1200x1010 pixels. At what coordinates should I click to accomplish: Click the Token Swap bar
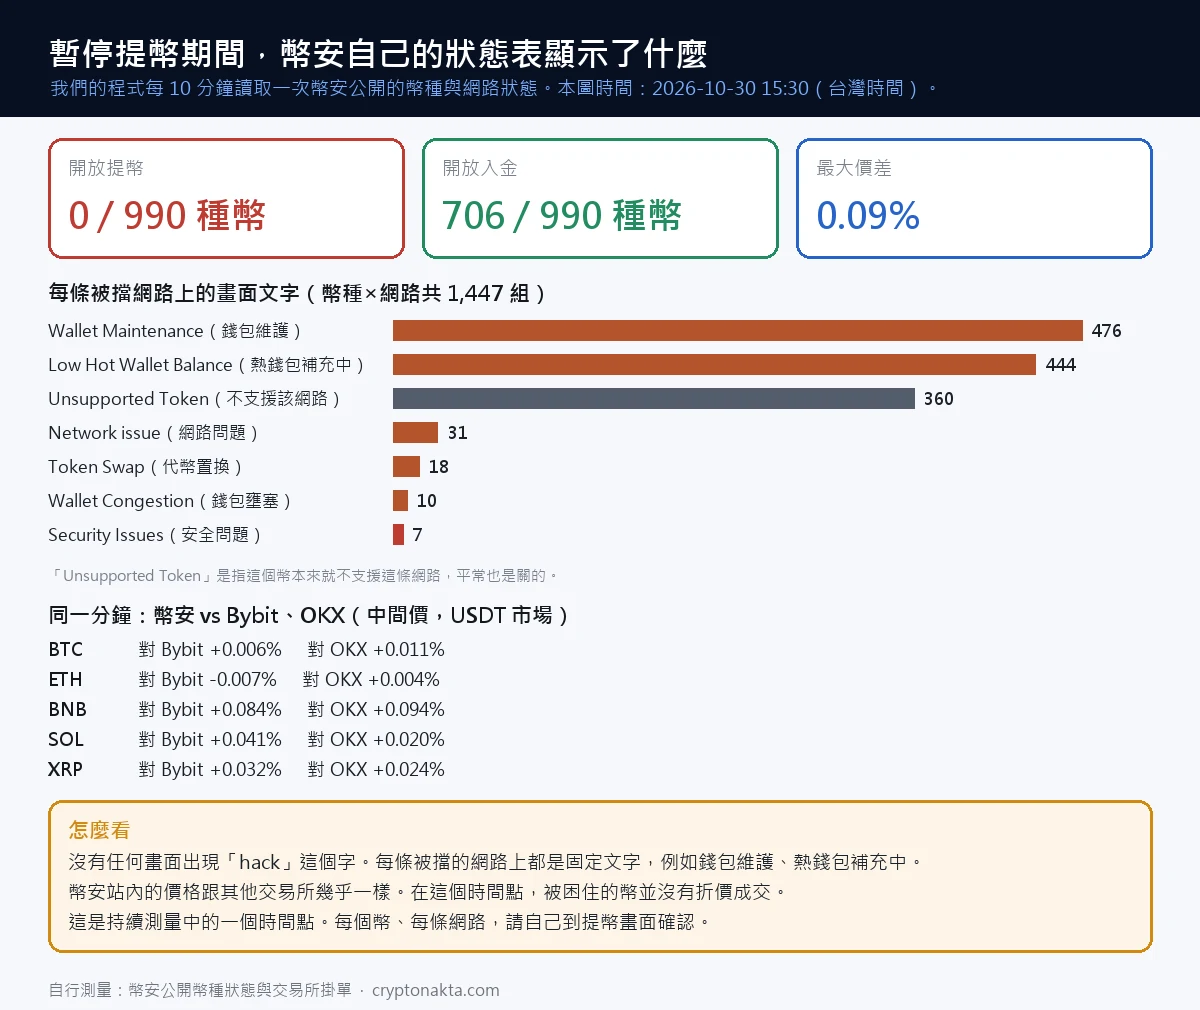[406, 467]
